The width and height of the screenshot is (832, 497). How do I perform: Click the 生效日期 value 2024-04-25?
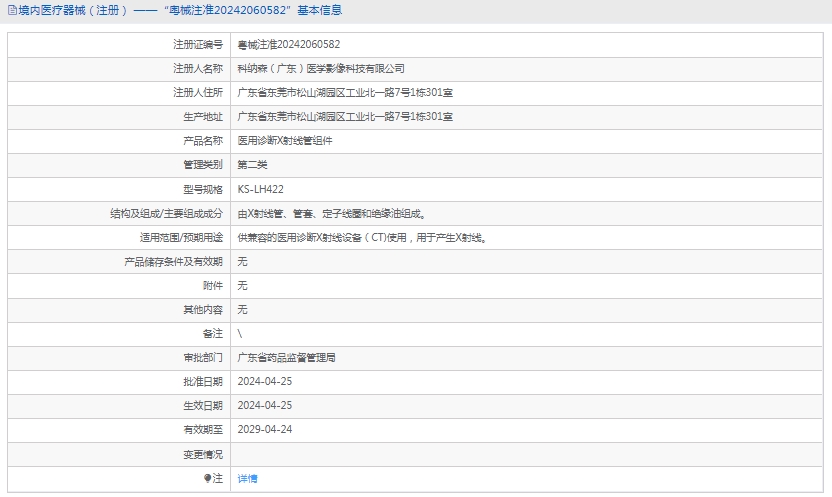pyautogui.click(x=264, y=405)
